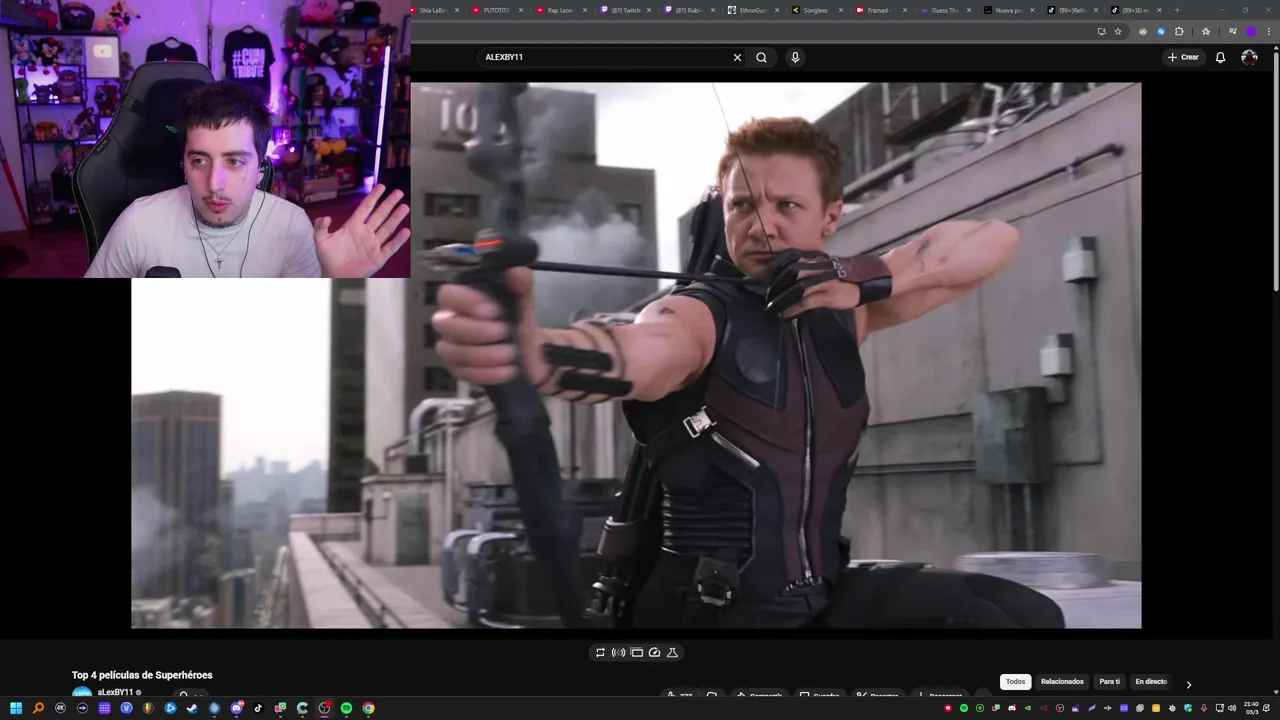Screen dimensions: 1280x720
Task: Open the notifications bell
Action: tap(1220, 57)
